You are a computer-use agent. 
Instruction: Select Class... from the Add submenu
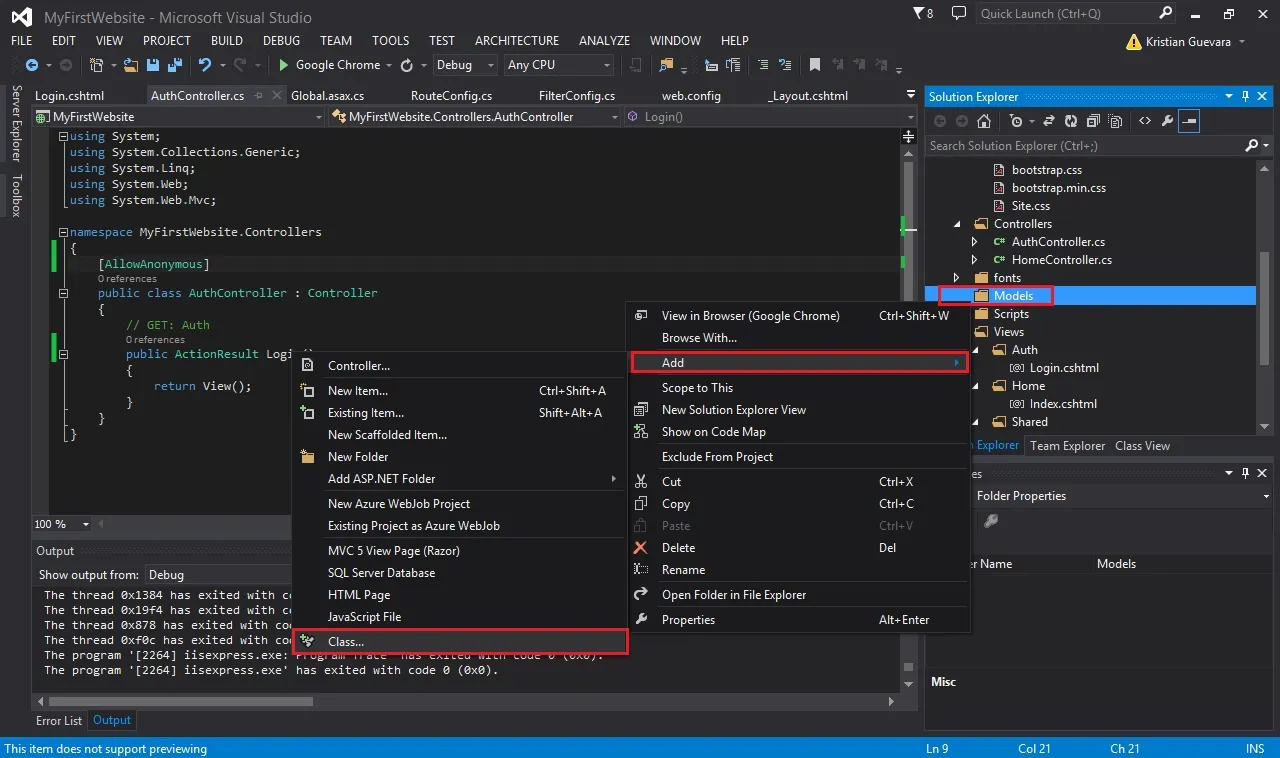point(461,642)
